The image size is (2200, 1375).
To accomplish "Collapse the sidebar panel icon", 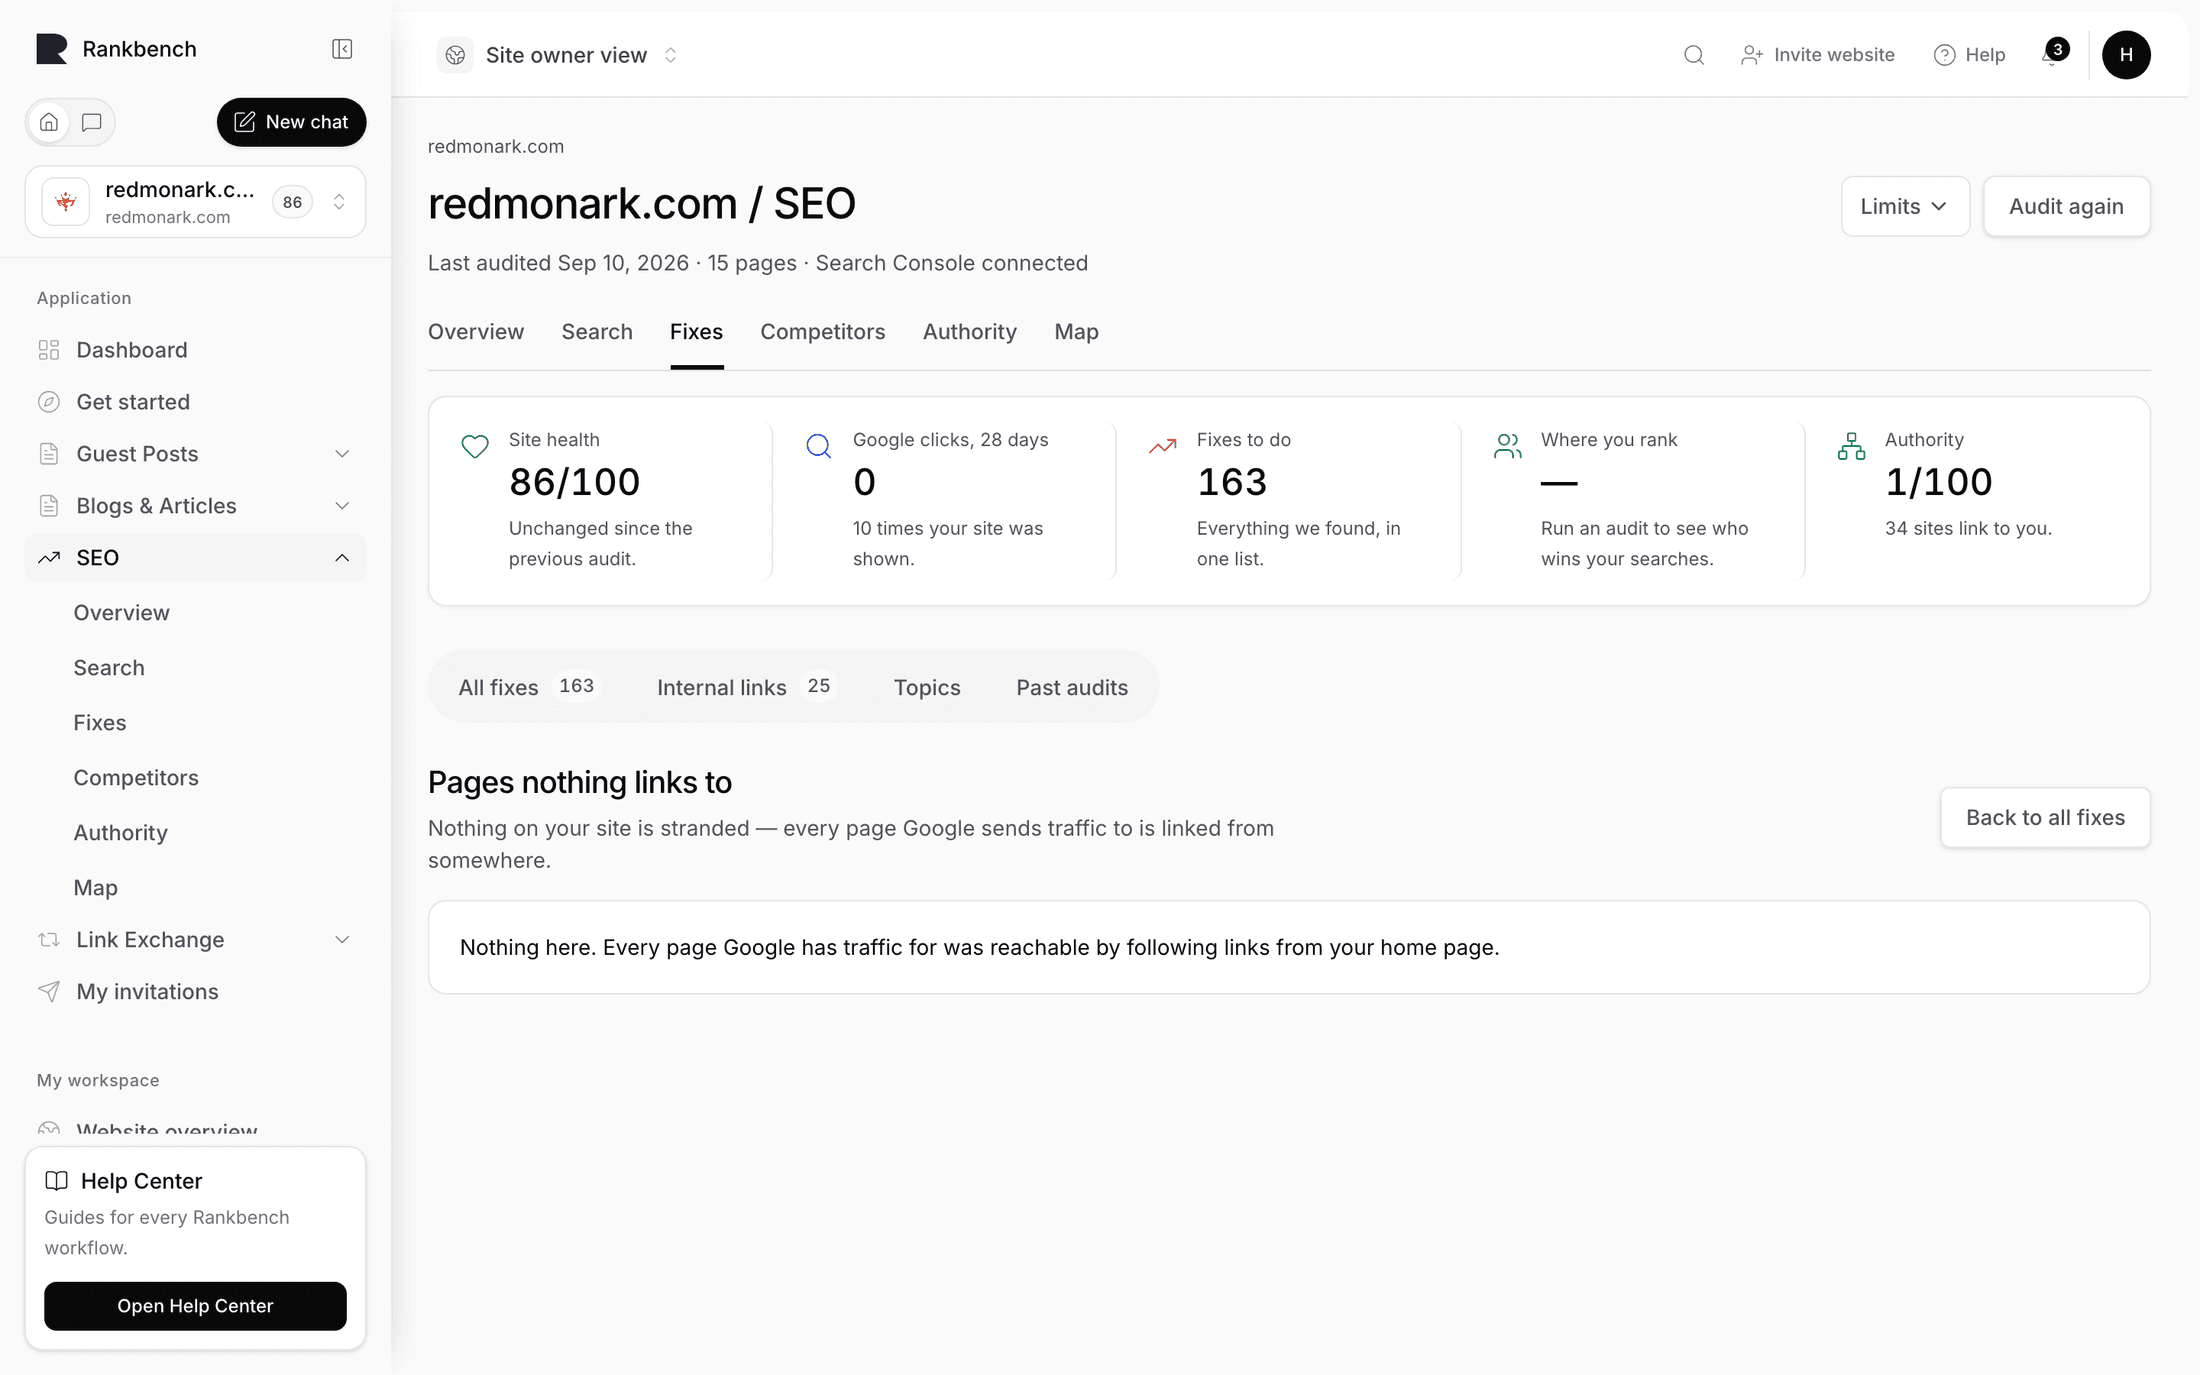I will click(x=342, y=49).
